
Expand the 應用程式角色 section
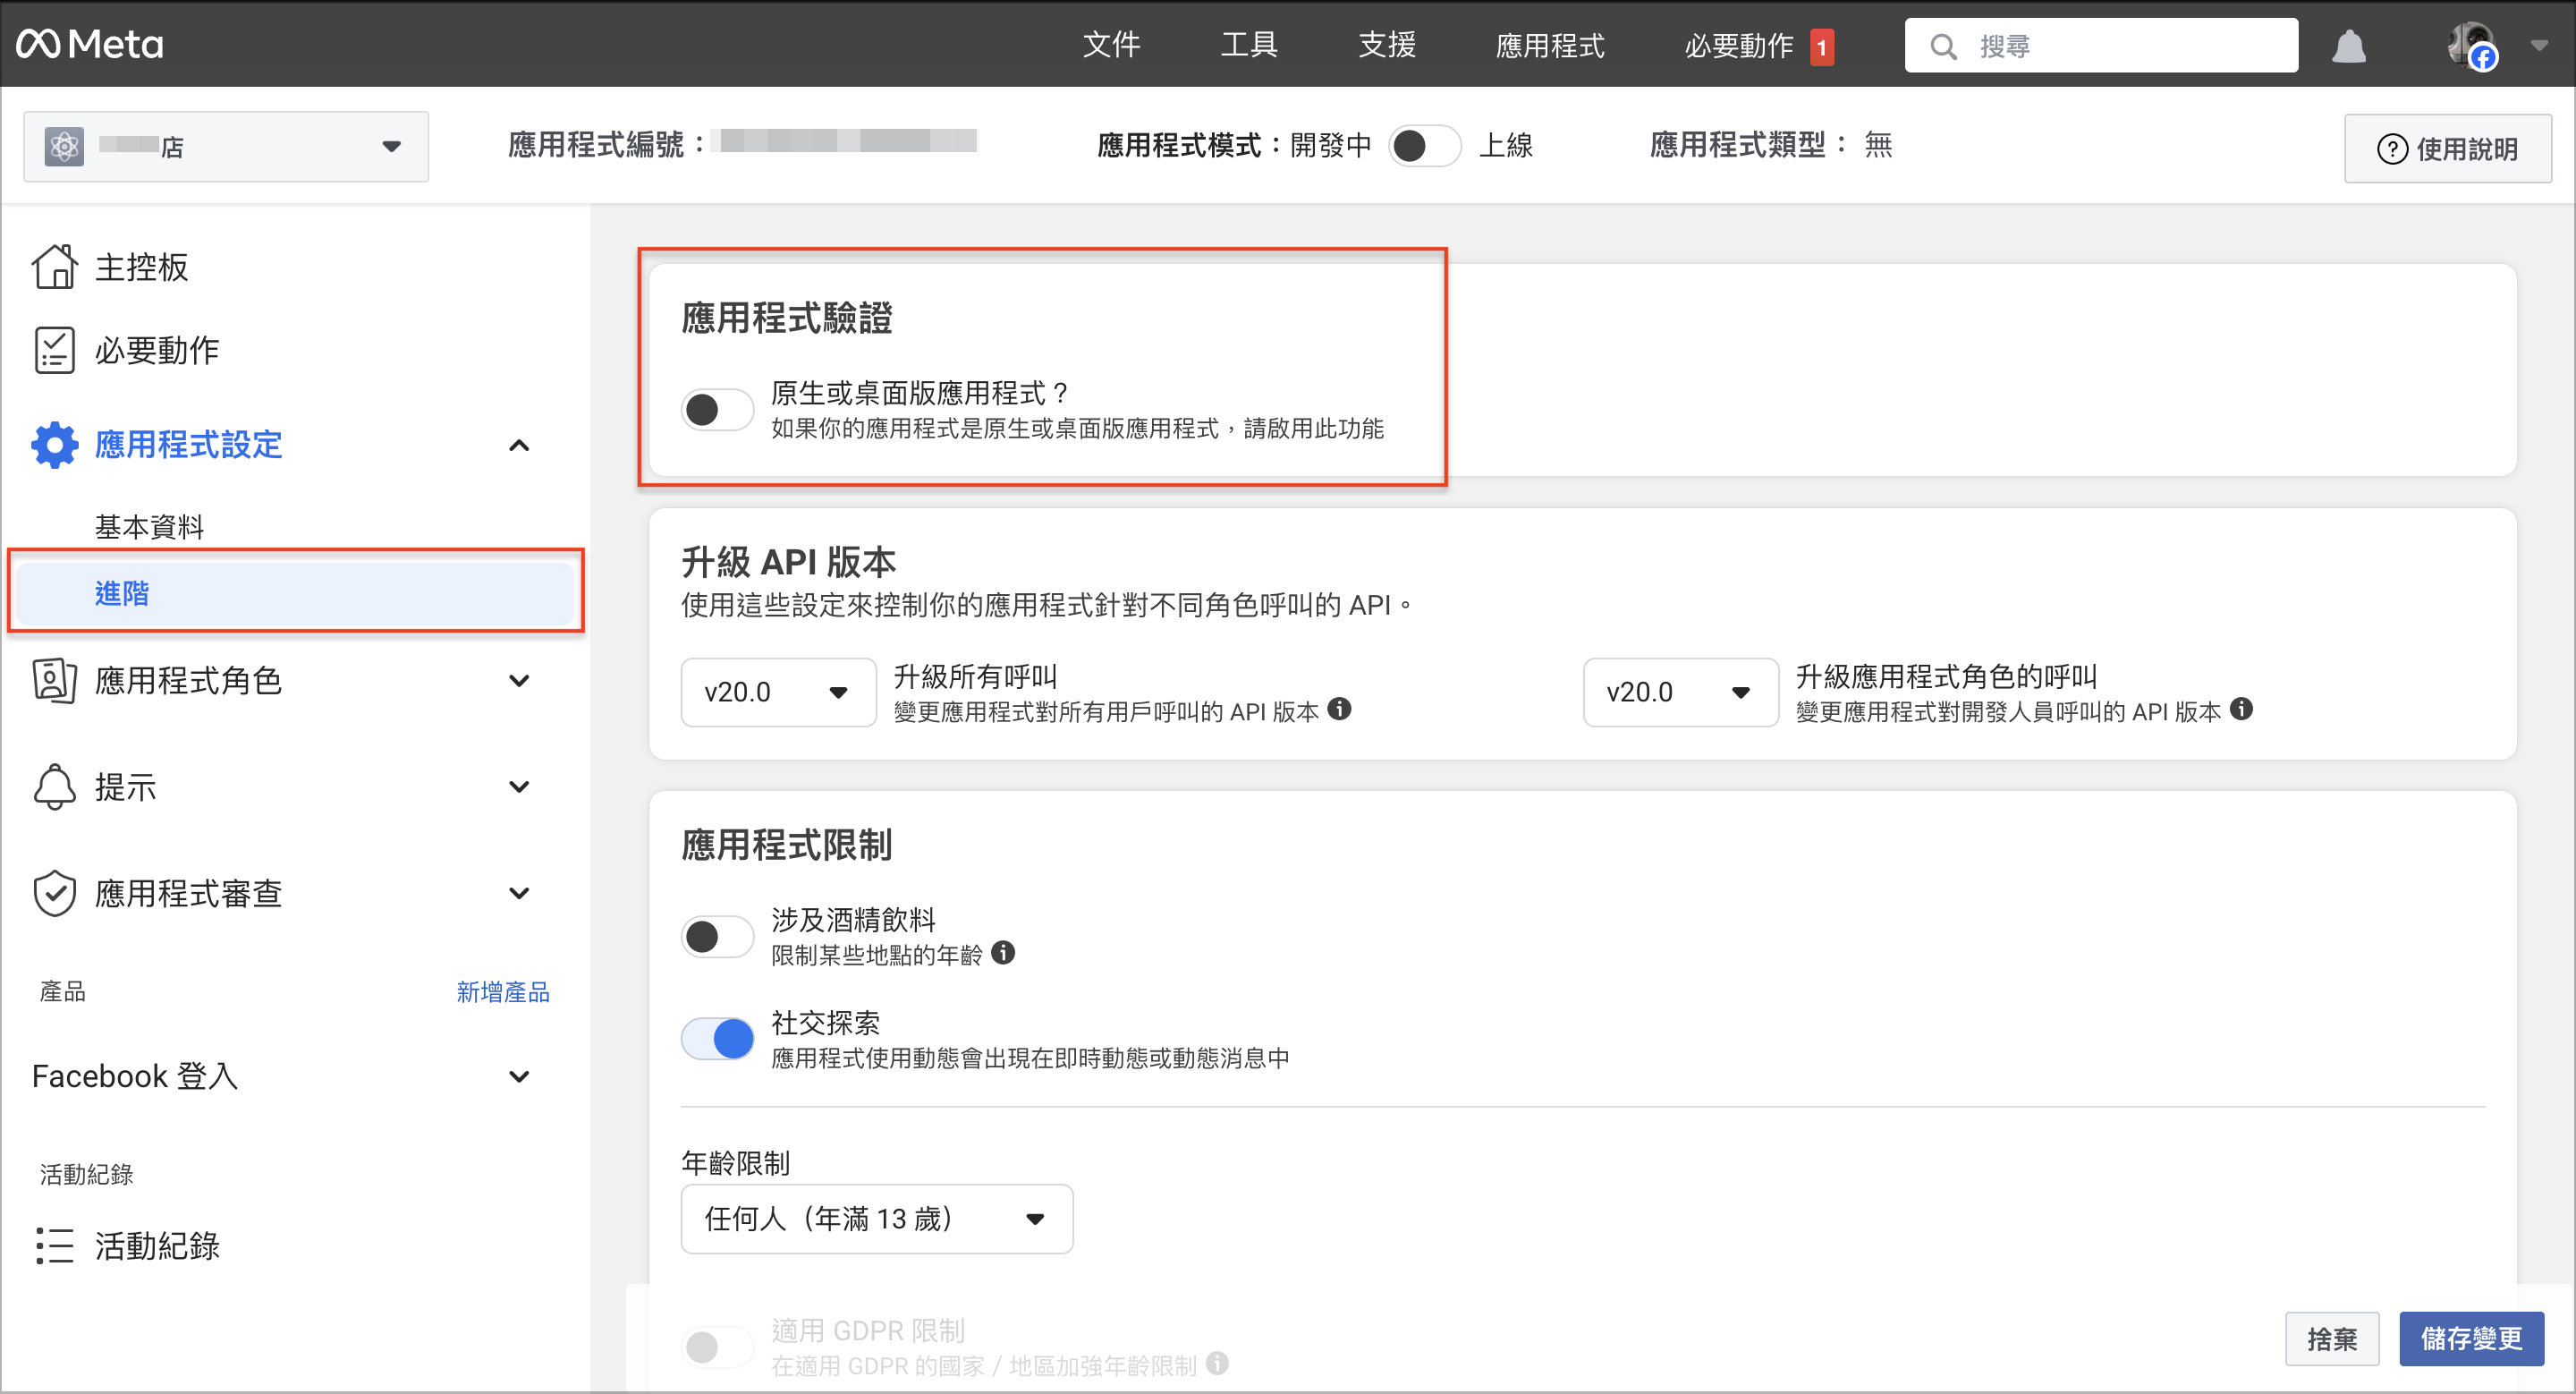(x=519, y=681)
